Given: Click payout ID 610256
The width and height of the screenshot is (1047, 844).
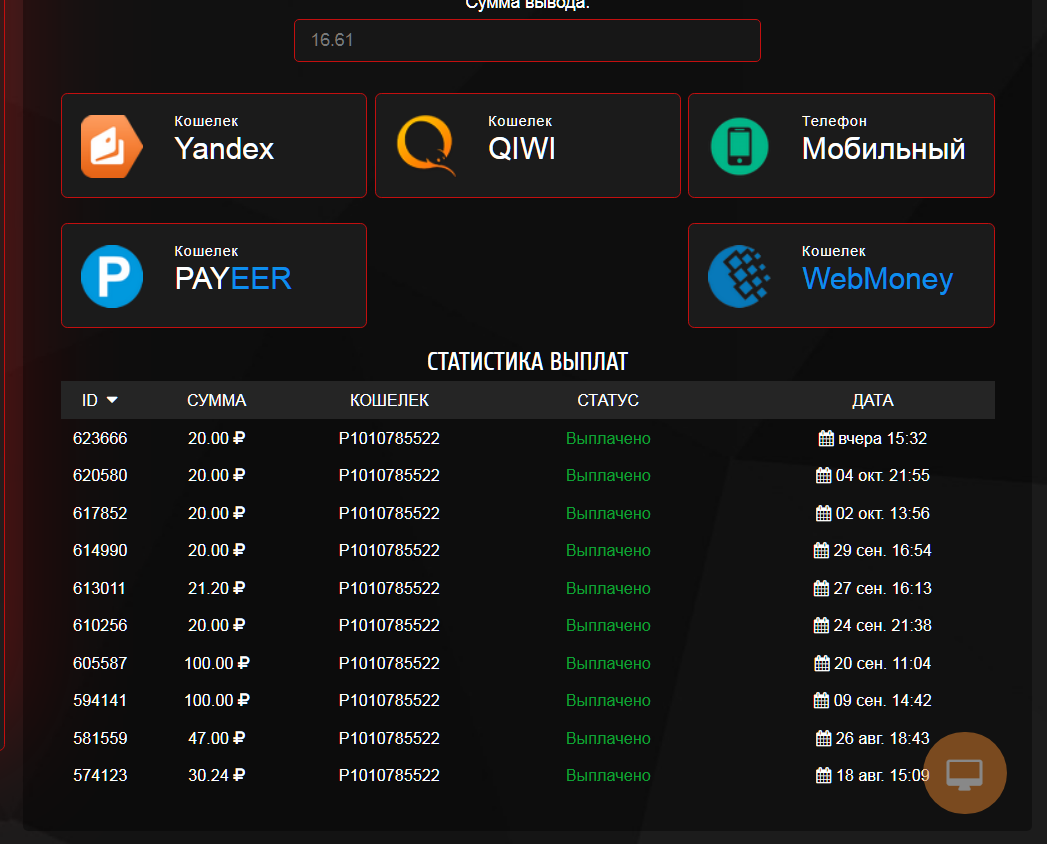Looking at the screenshot, I should click(x=100, y=625).
